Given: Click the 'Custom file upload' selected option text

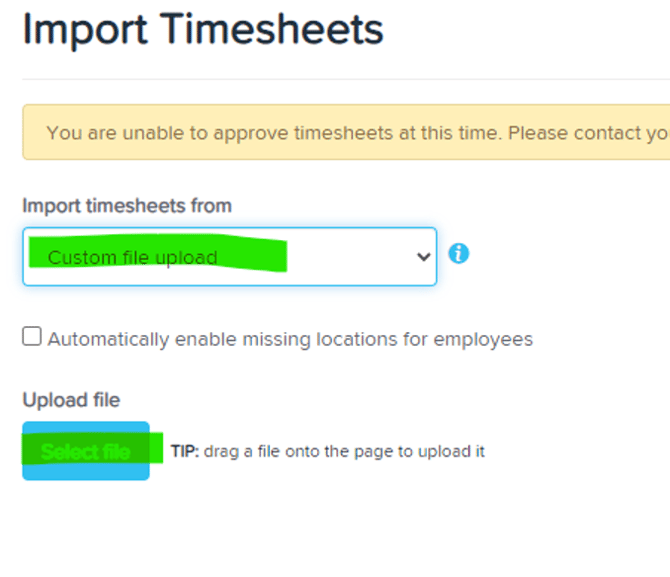Looking at the screenshot, I should [132, 258].
